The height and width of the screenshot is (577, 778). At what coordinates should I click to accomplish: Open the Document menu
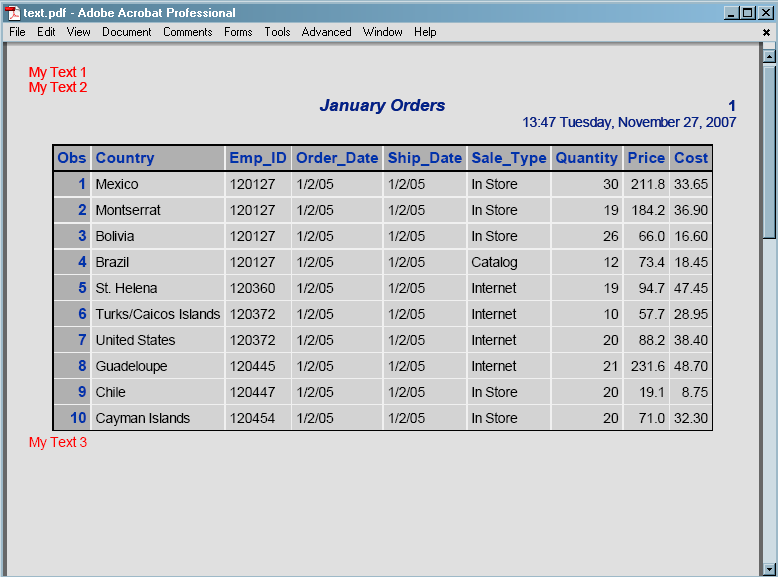click(x=126, y=32)
